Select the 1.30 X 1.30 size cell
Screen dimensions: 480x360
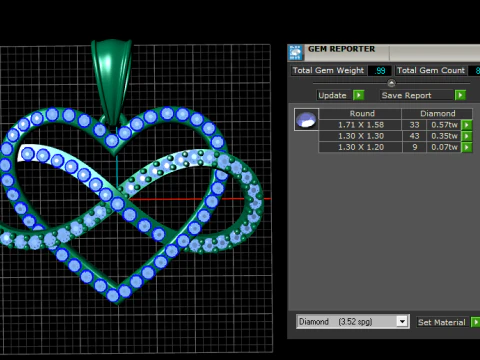pos(360,136)
